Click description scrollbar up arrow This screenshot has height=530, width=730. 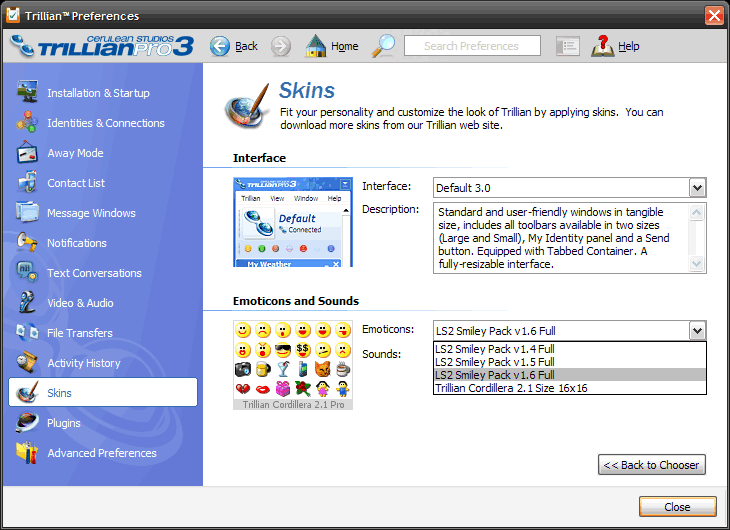[696, 213]
